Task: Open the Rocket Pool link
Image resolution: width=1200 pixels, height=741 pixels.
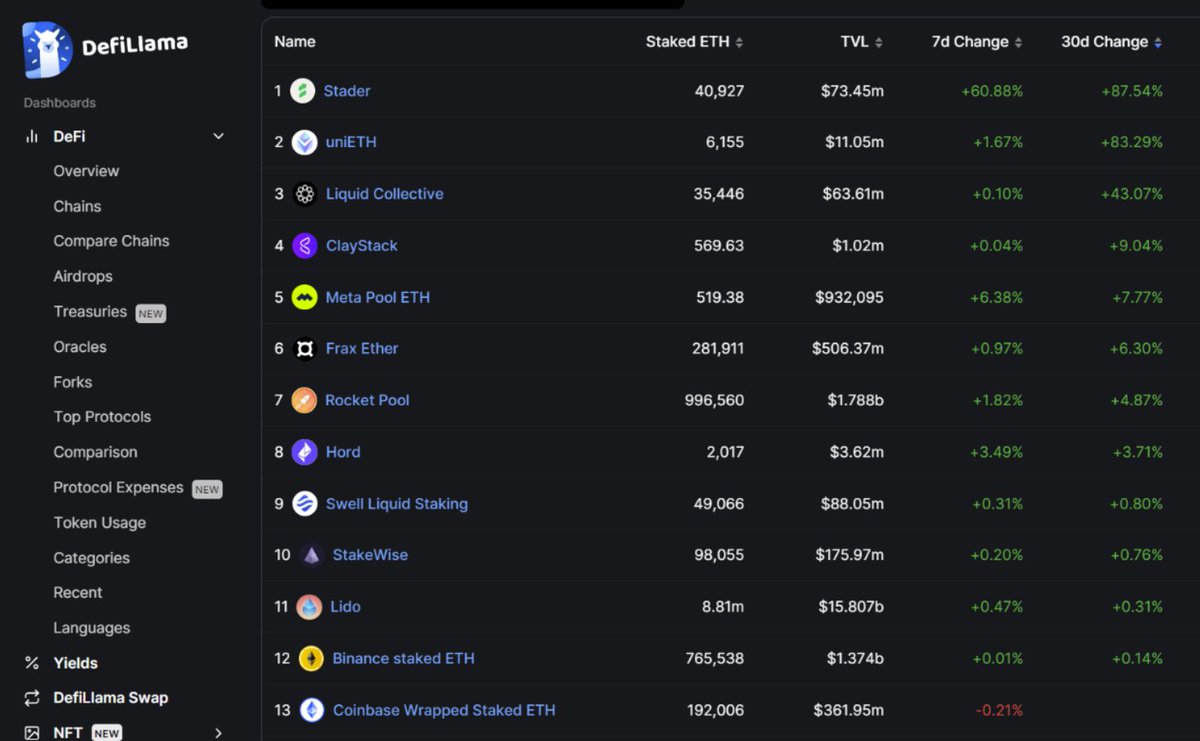Action: point(367,400)
